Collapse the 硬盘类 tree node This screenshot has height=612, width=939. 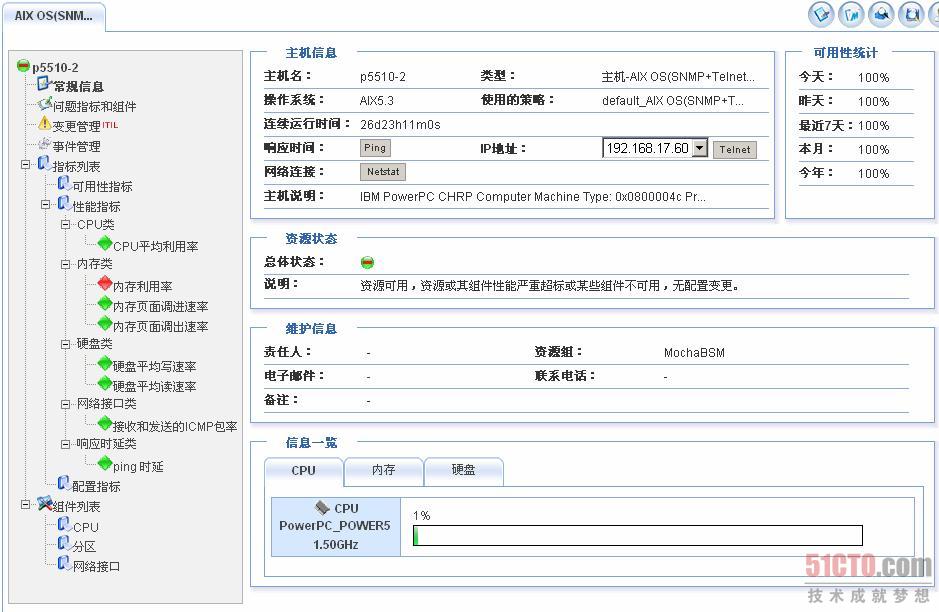[x=65, y=344]
